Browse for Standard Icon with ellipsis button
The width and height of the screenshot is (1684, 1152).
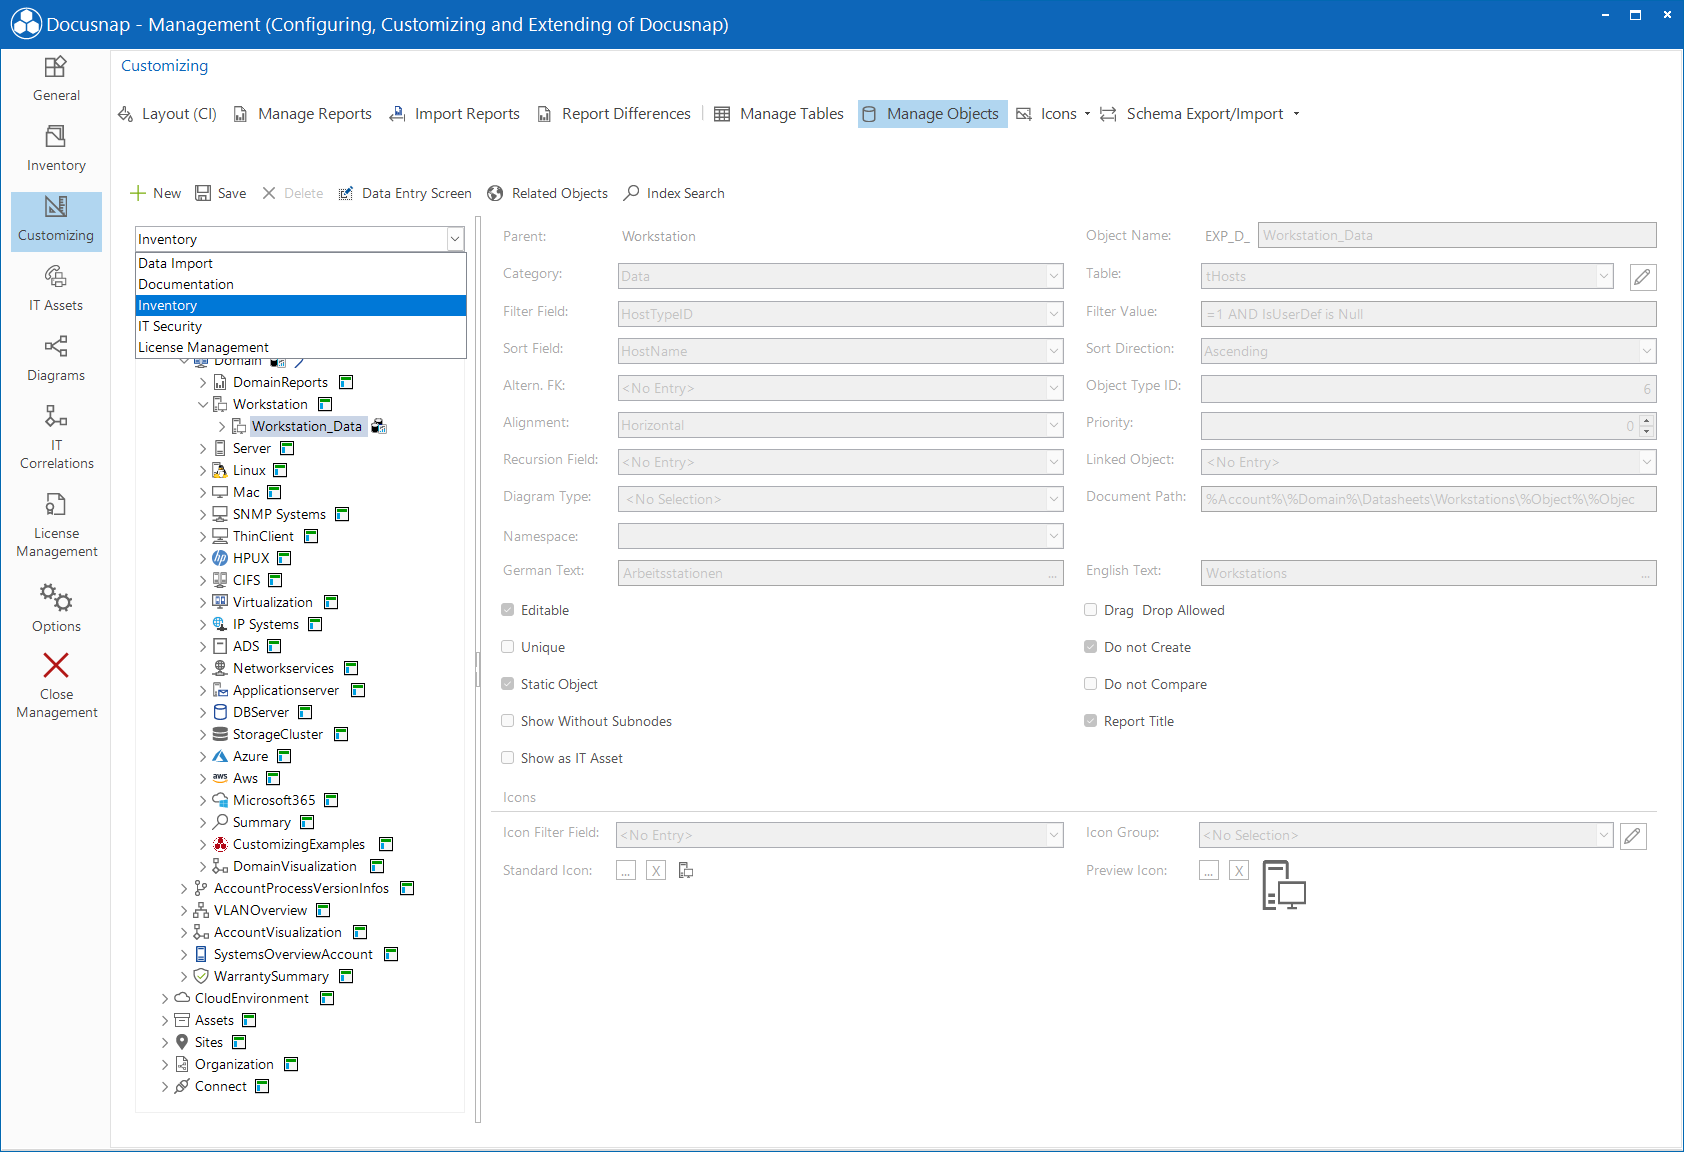626,871
